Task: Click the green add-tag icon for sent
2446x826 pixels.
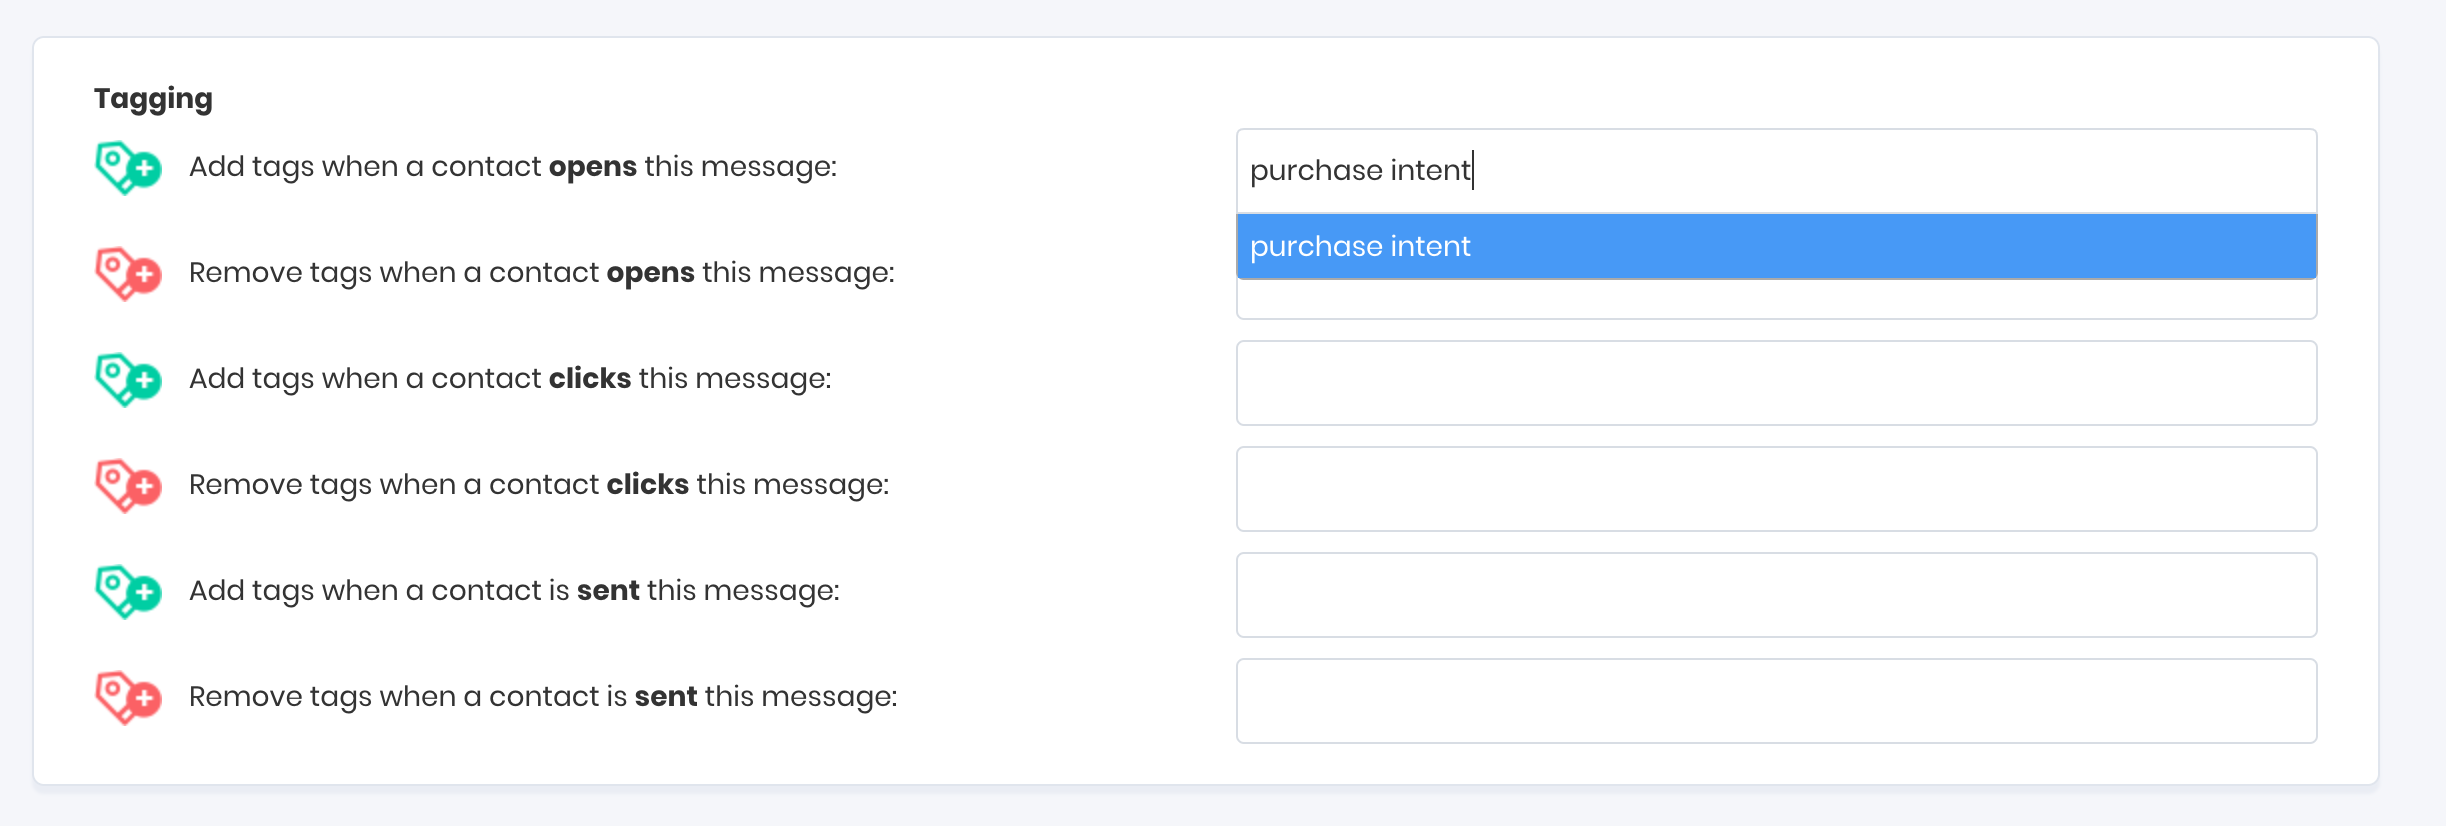Action: [128, 591]
